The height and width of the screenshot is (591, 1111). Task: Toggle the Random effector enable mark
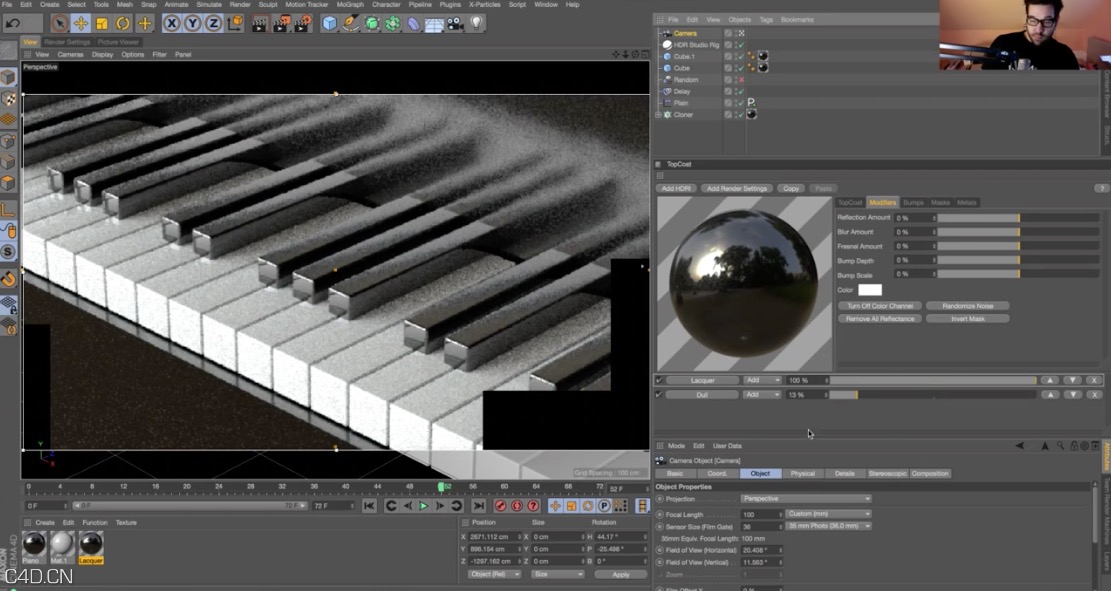(740, 80)
